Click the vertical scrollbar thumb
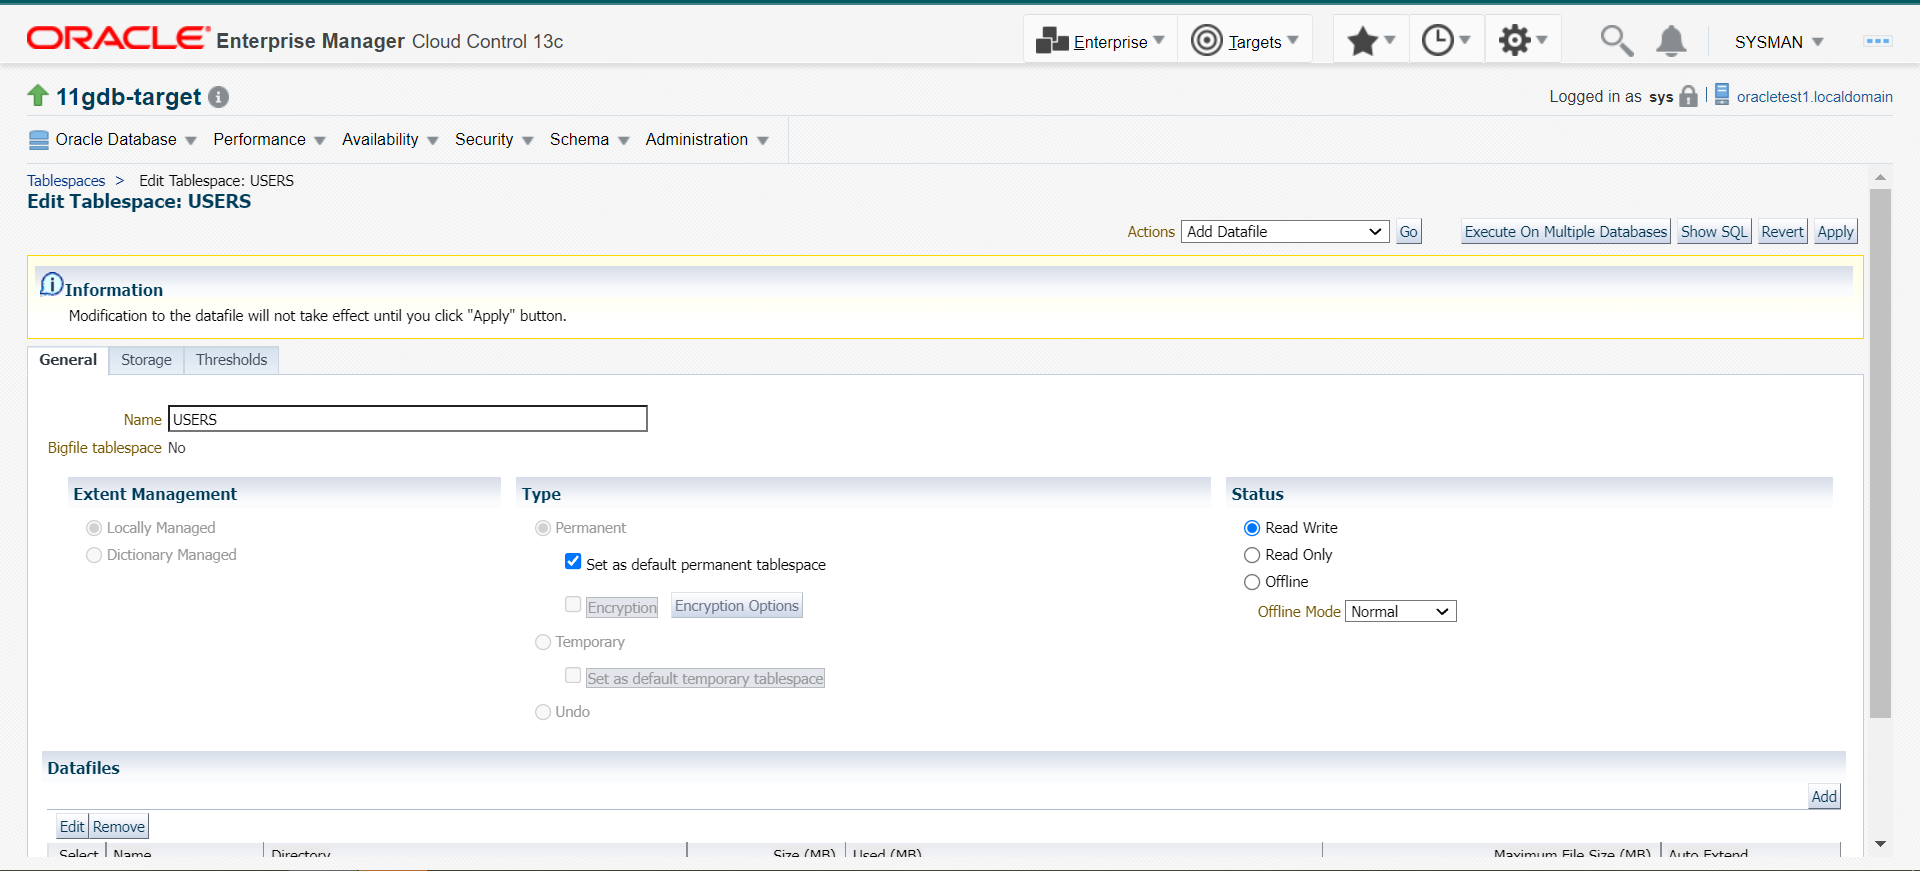The image size is (1920, 871). pyautogui.click(x=1880, y=453)
